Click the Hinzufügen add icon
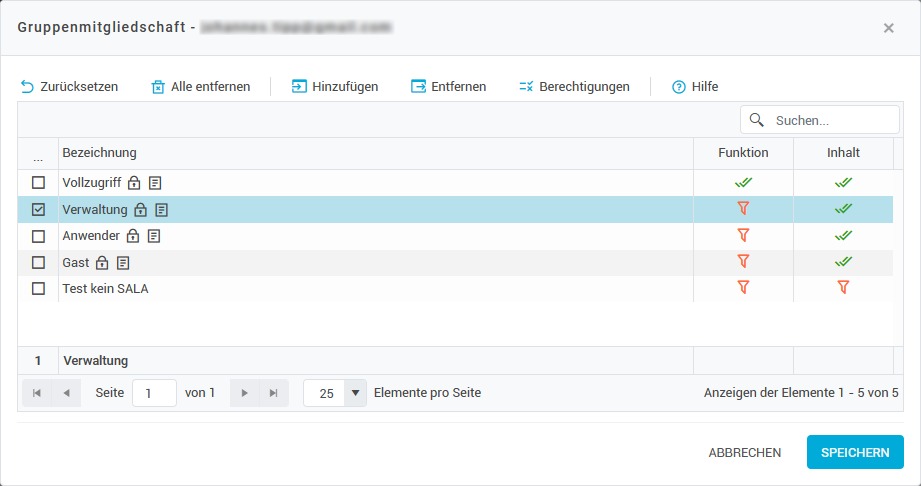 pos(299,87)
